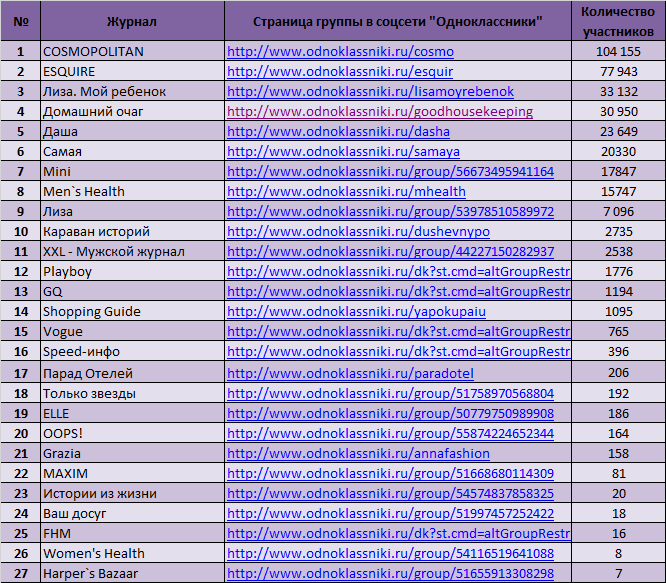Viewport: 666px width, 583px height.
Task: Select the 'XXL - Мужской журнал' cell
Action: point(132,251)
